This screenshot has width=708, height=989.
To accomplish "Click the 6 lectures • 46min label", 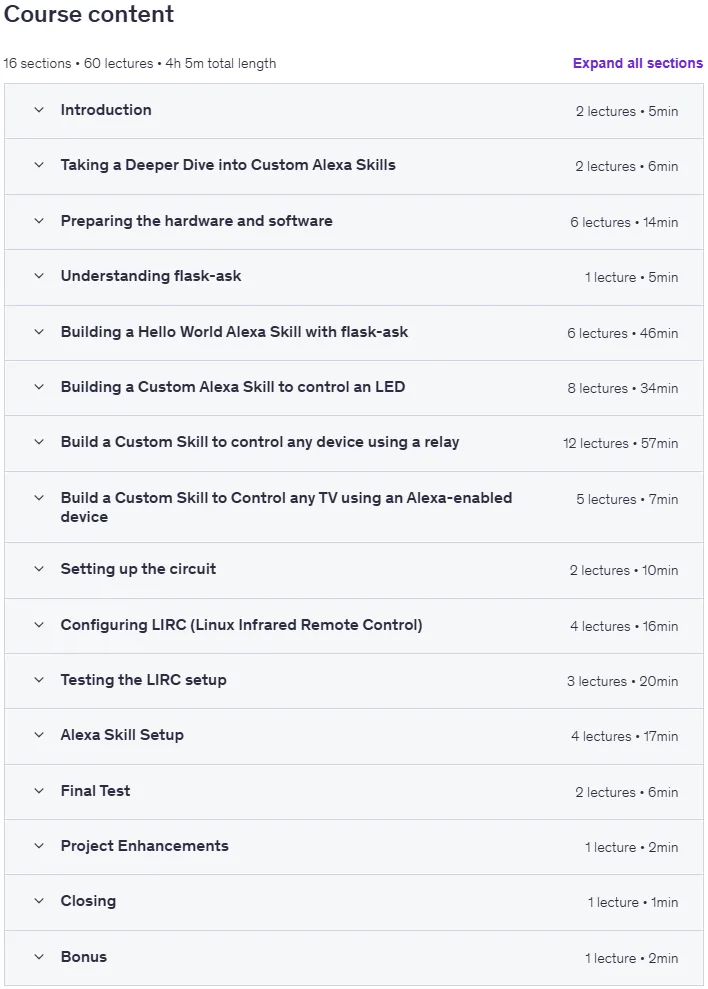I will pyautogui.click(x=622, y=333).
